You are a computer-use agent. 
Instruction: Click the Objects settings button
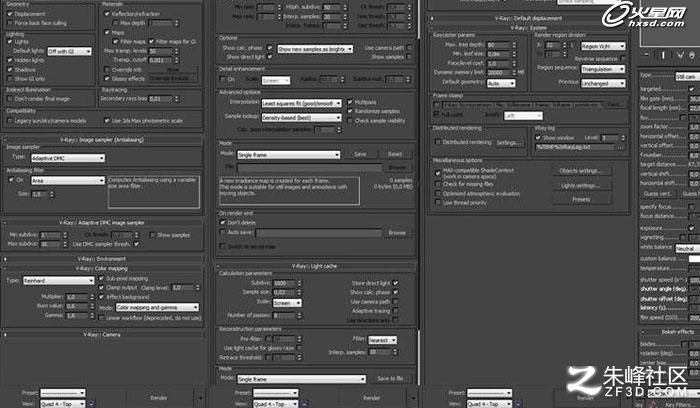coord(581,171)
